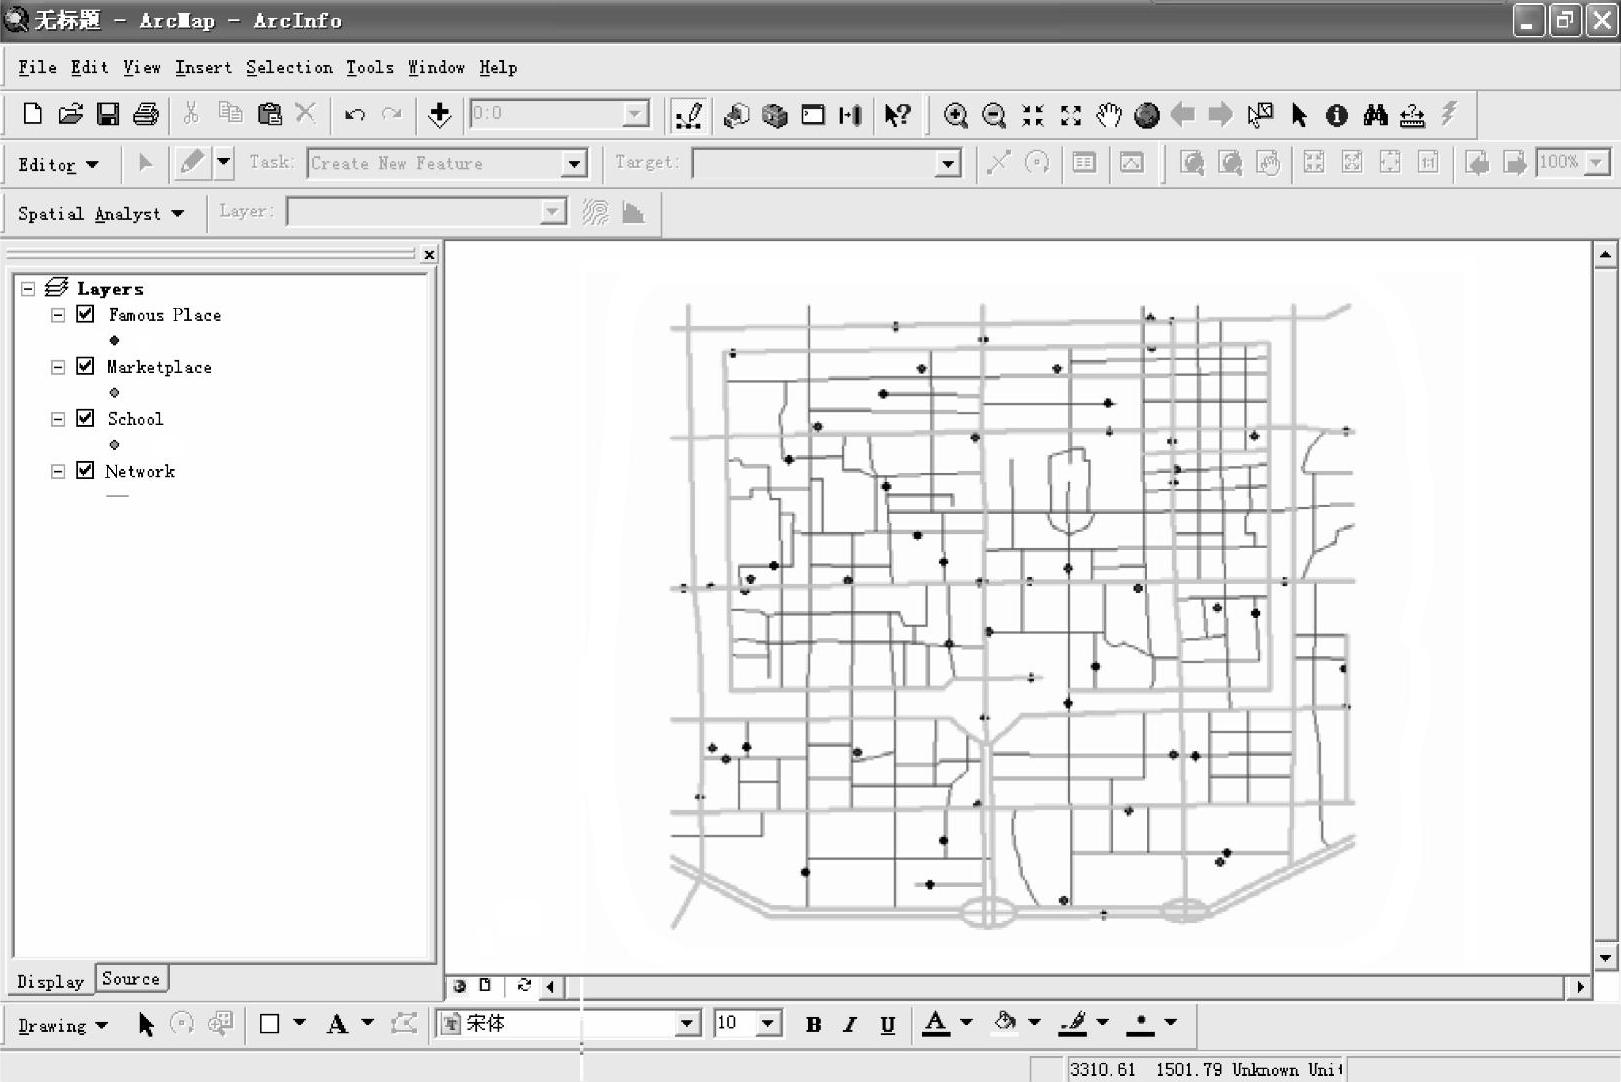
Task: Select the Pan hand tool
Action: [x=1108, y=115]
